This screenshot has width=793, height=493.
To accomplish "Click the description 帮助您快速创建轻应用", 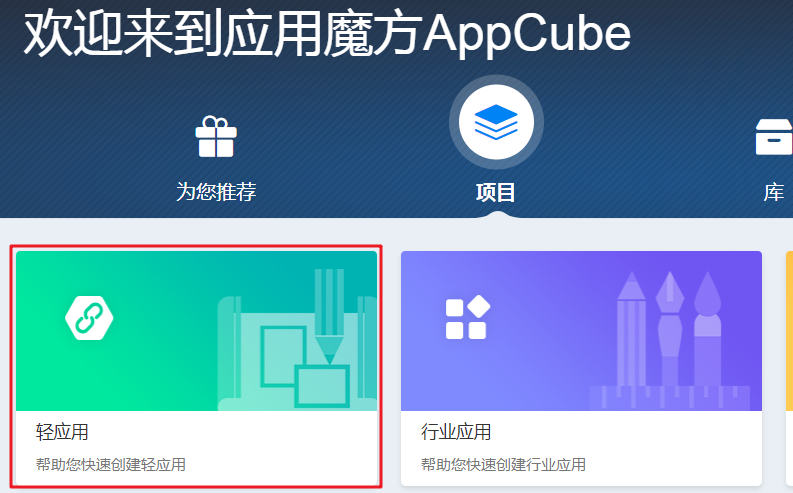I will coord(111,464).
